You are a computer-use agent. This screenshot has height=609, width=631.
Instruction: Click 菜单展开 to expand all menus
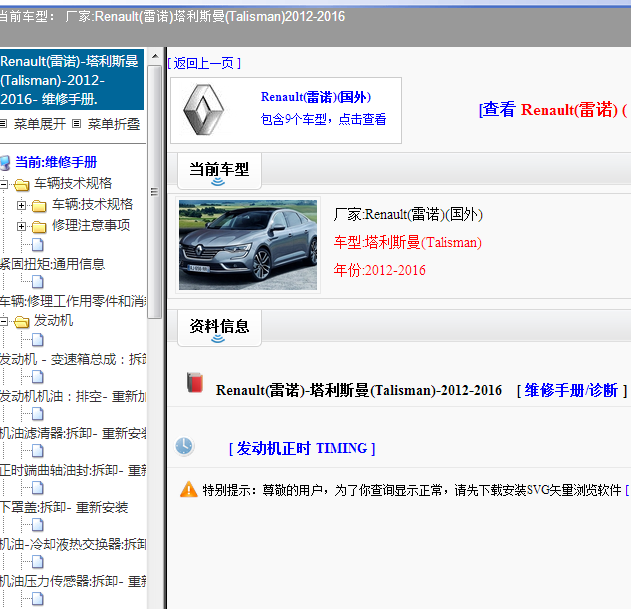point(40,124)
